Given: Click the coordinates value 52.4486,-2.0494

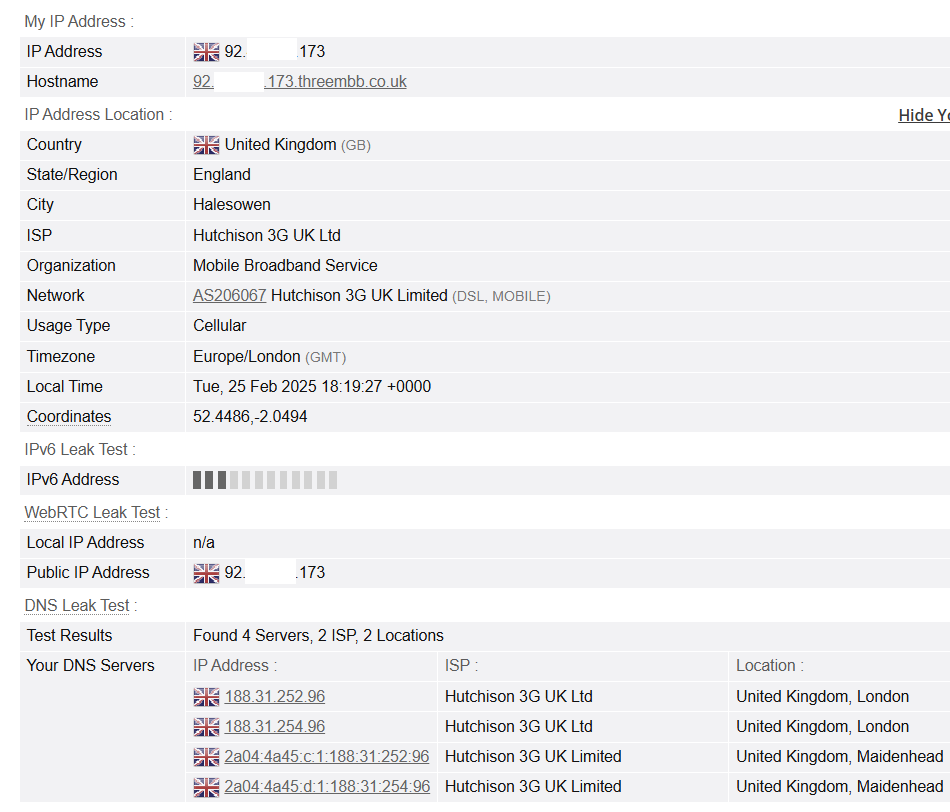Looking at the screenshot, I should tap(250, 417).
